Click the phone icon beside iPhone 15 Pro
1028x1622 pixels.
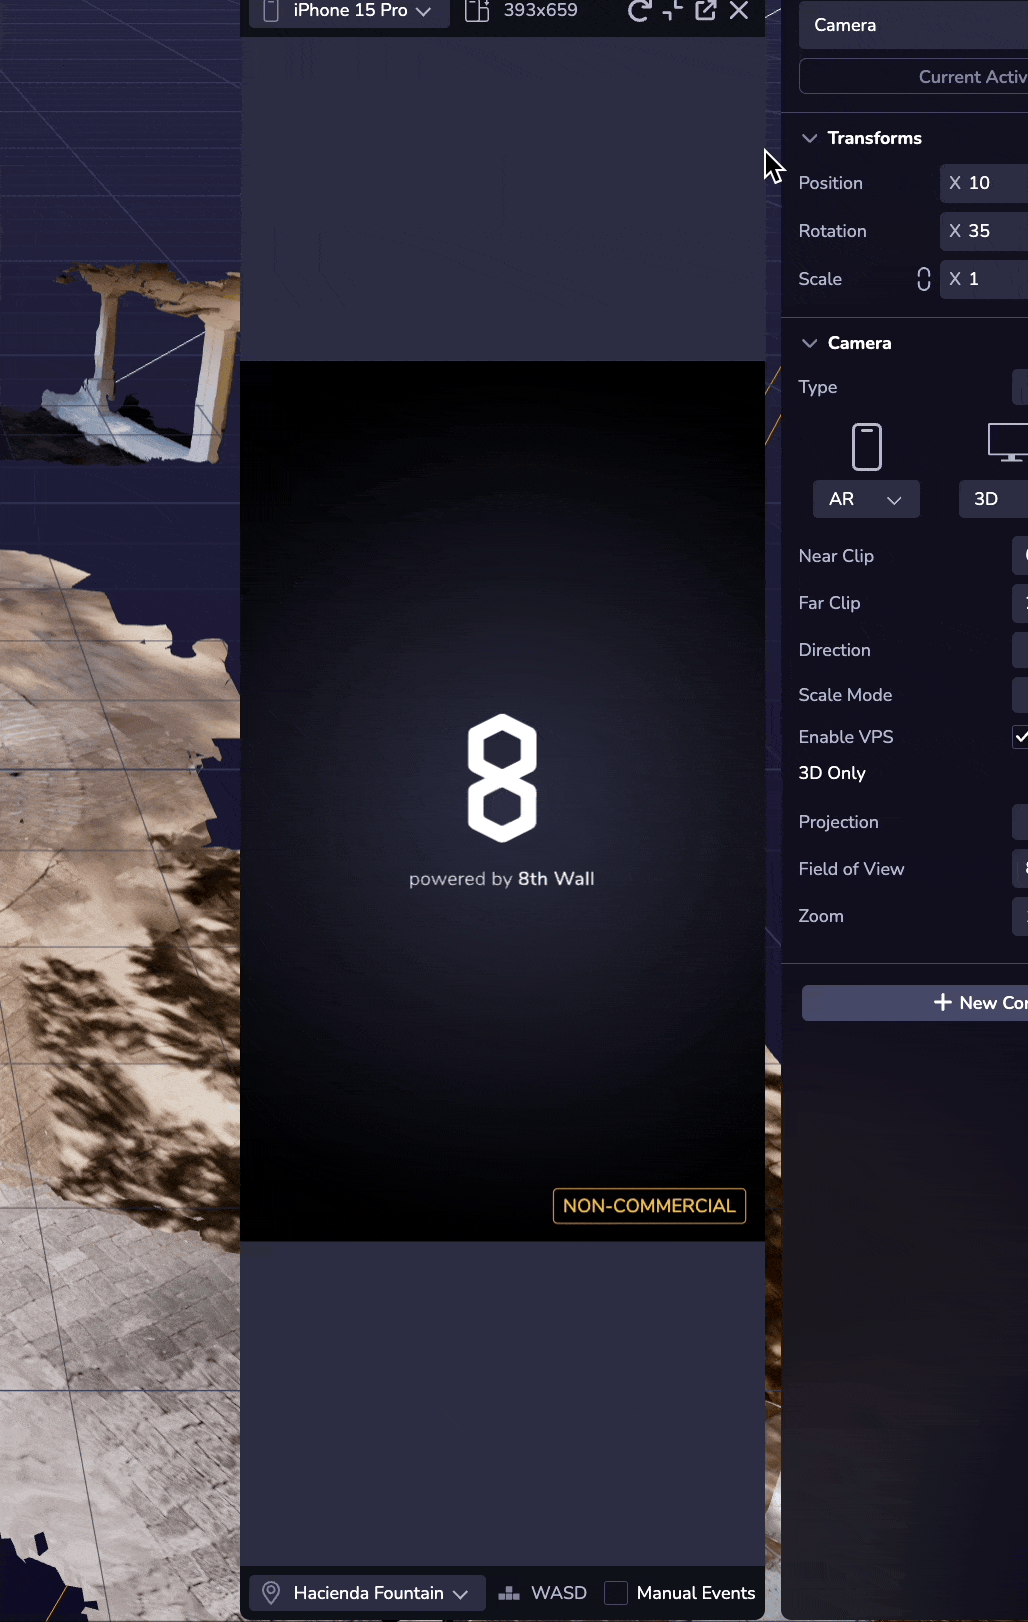270,11
